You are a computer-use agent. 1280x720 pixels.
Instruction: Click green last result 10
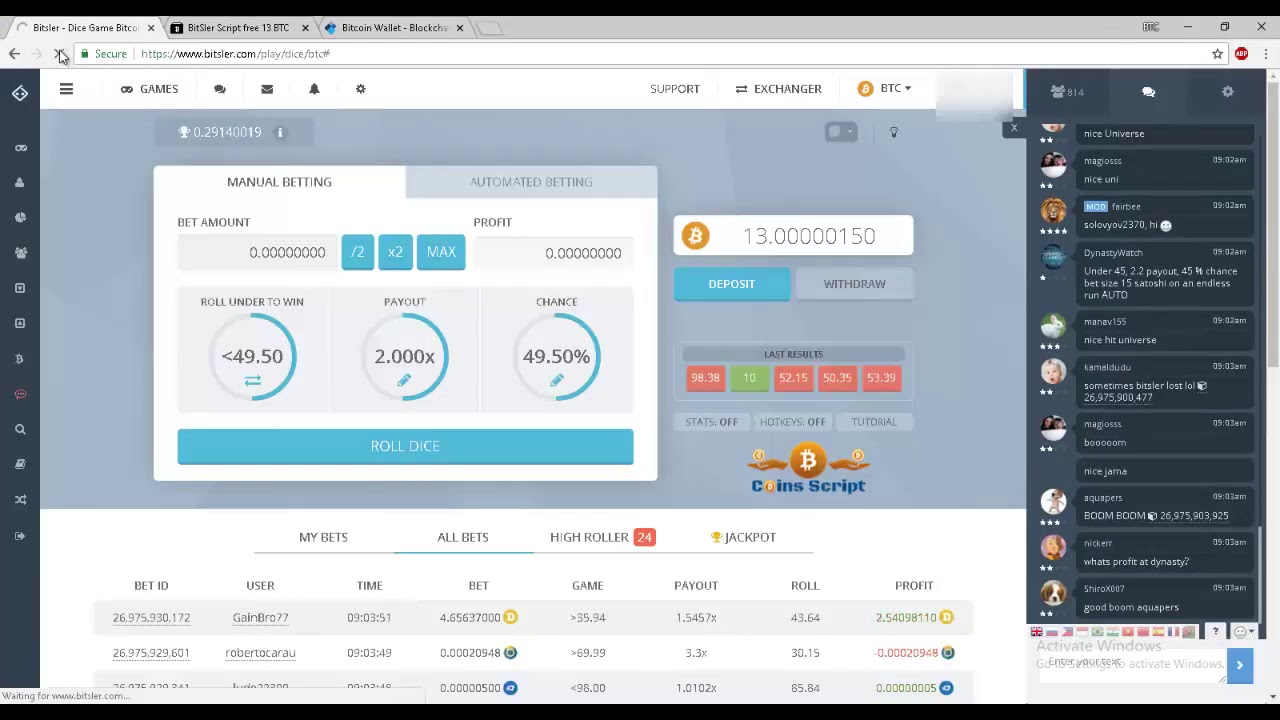(x=749, y=378)
